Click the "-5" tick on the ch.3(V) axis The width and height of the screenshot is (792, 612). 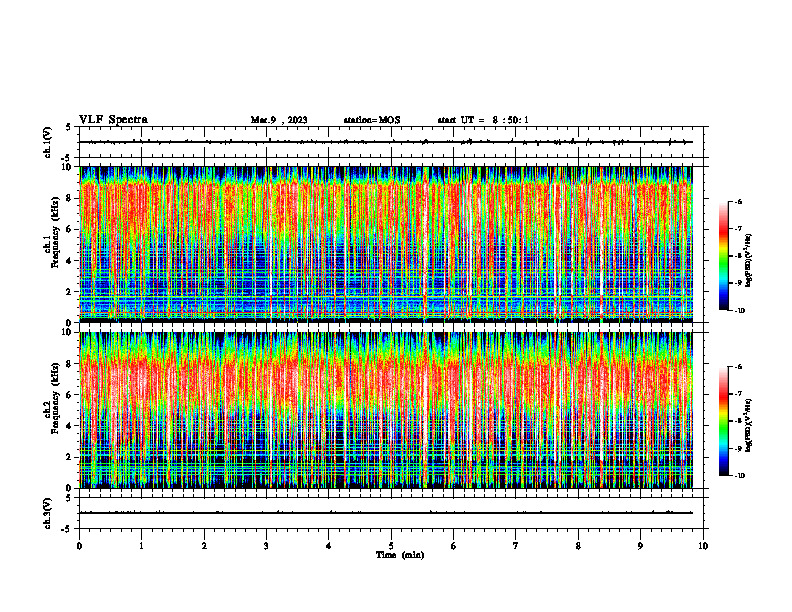67,529
